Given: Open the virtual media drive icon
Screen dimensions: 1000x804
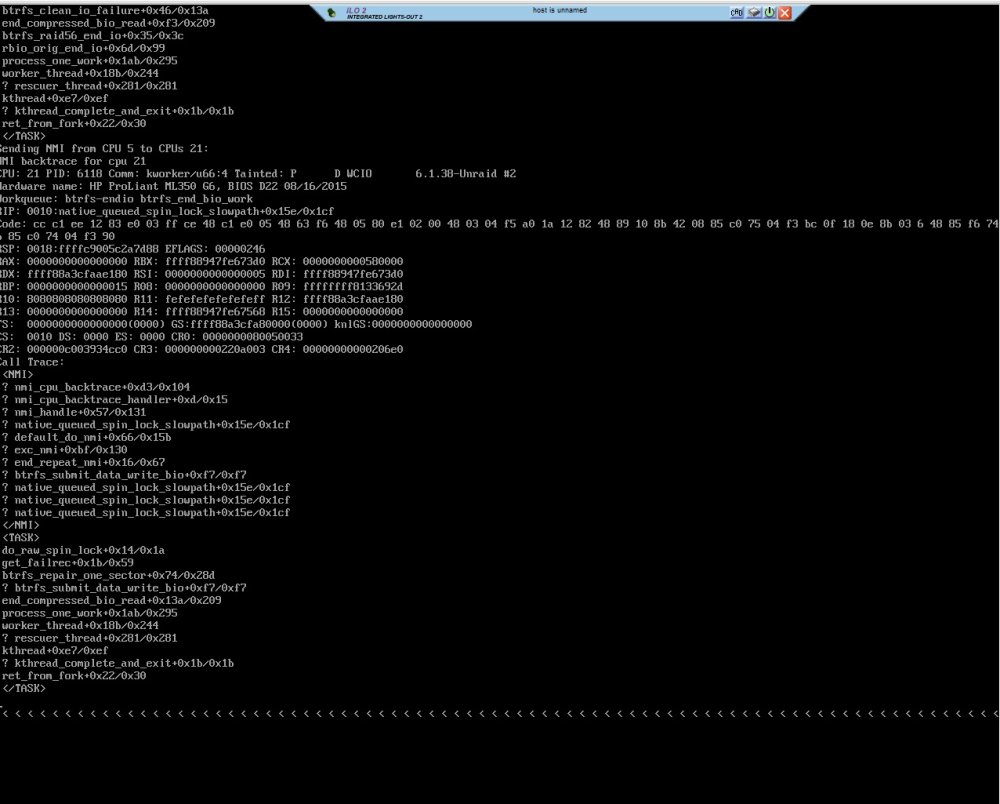Looking at the screenshot, I should click(754, 12).
